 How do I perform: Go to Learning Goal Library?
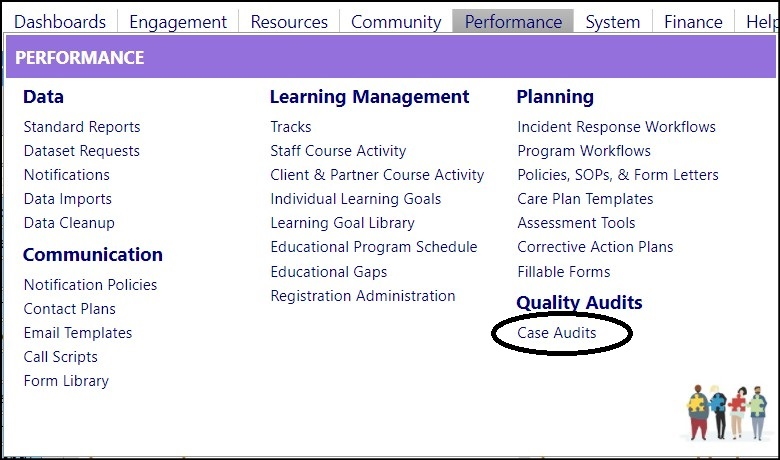pyautogui.click(x=342, y=223)
